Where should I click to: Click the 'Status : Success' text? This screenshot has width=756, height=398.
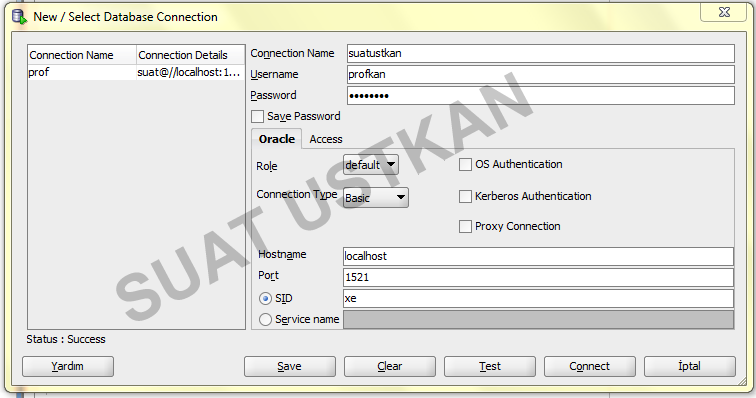(66, 339)
